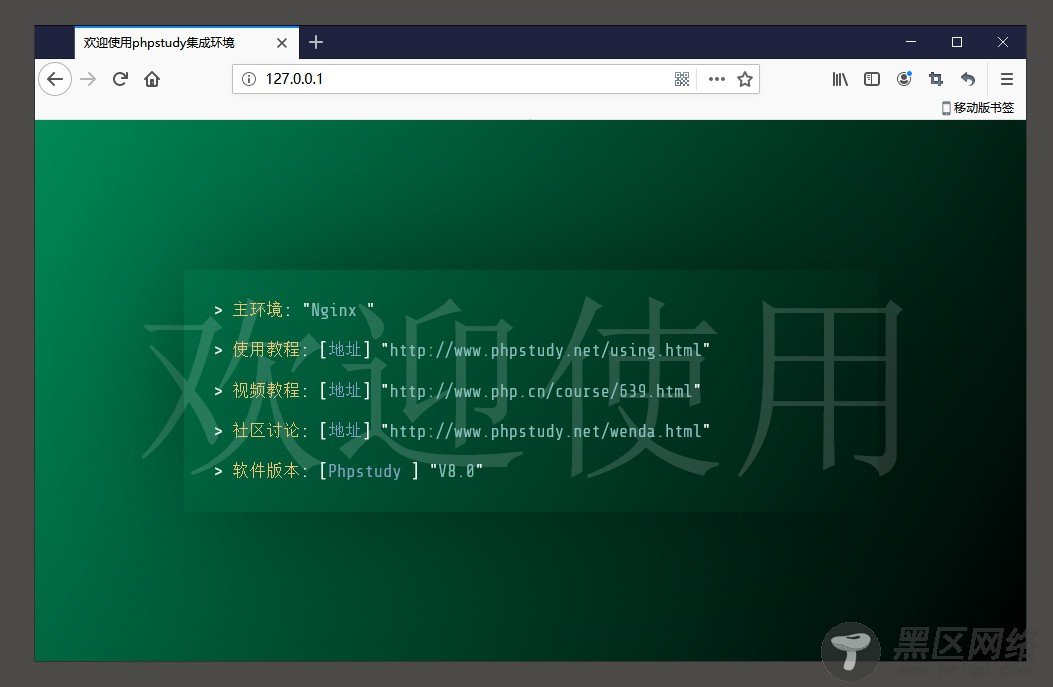Reload the page with the refresh icon

(120, 79)
